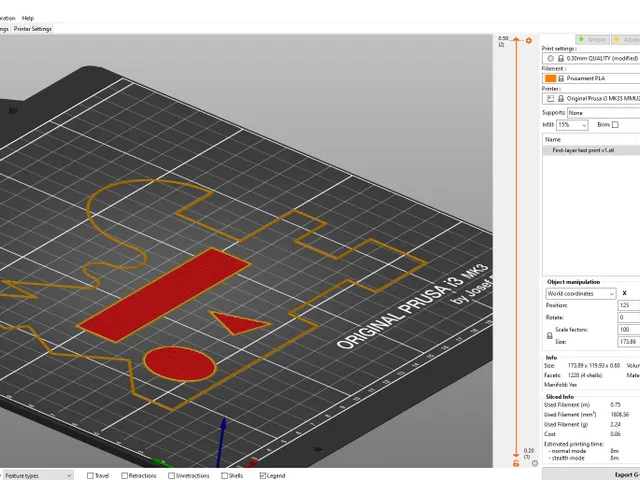Click the top thumb of the layer slider
Viewport: 640px width, 480px height.
(x=516, y=40)
